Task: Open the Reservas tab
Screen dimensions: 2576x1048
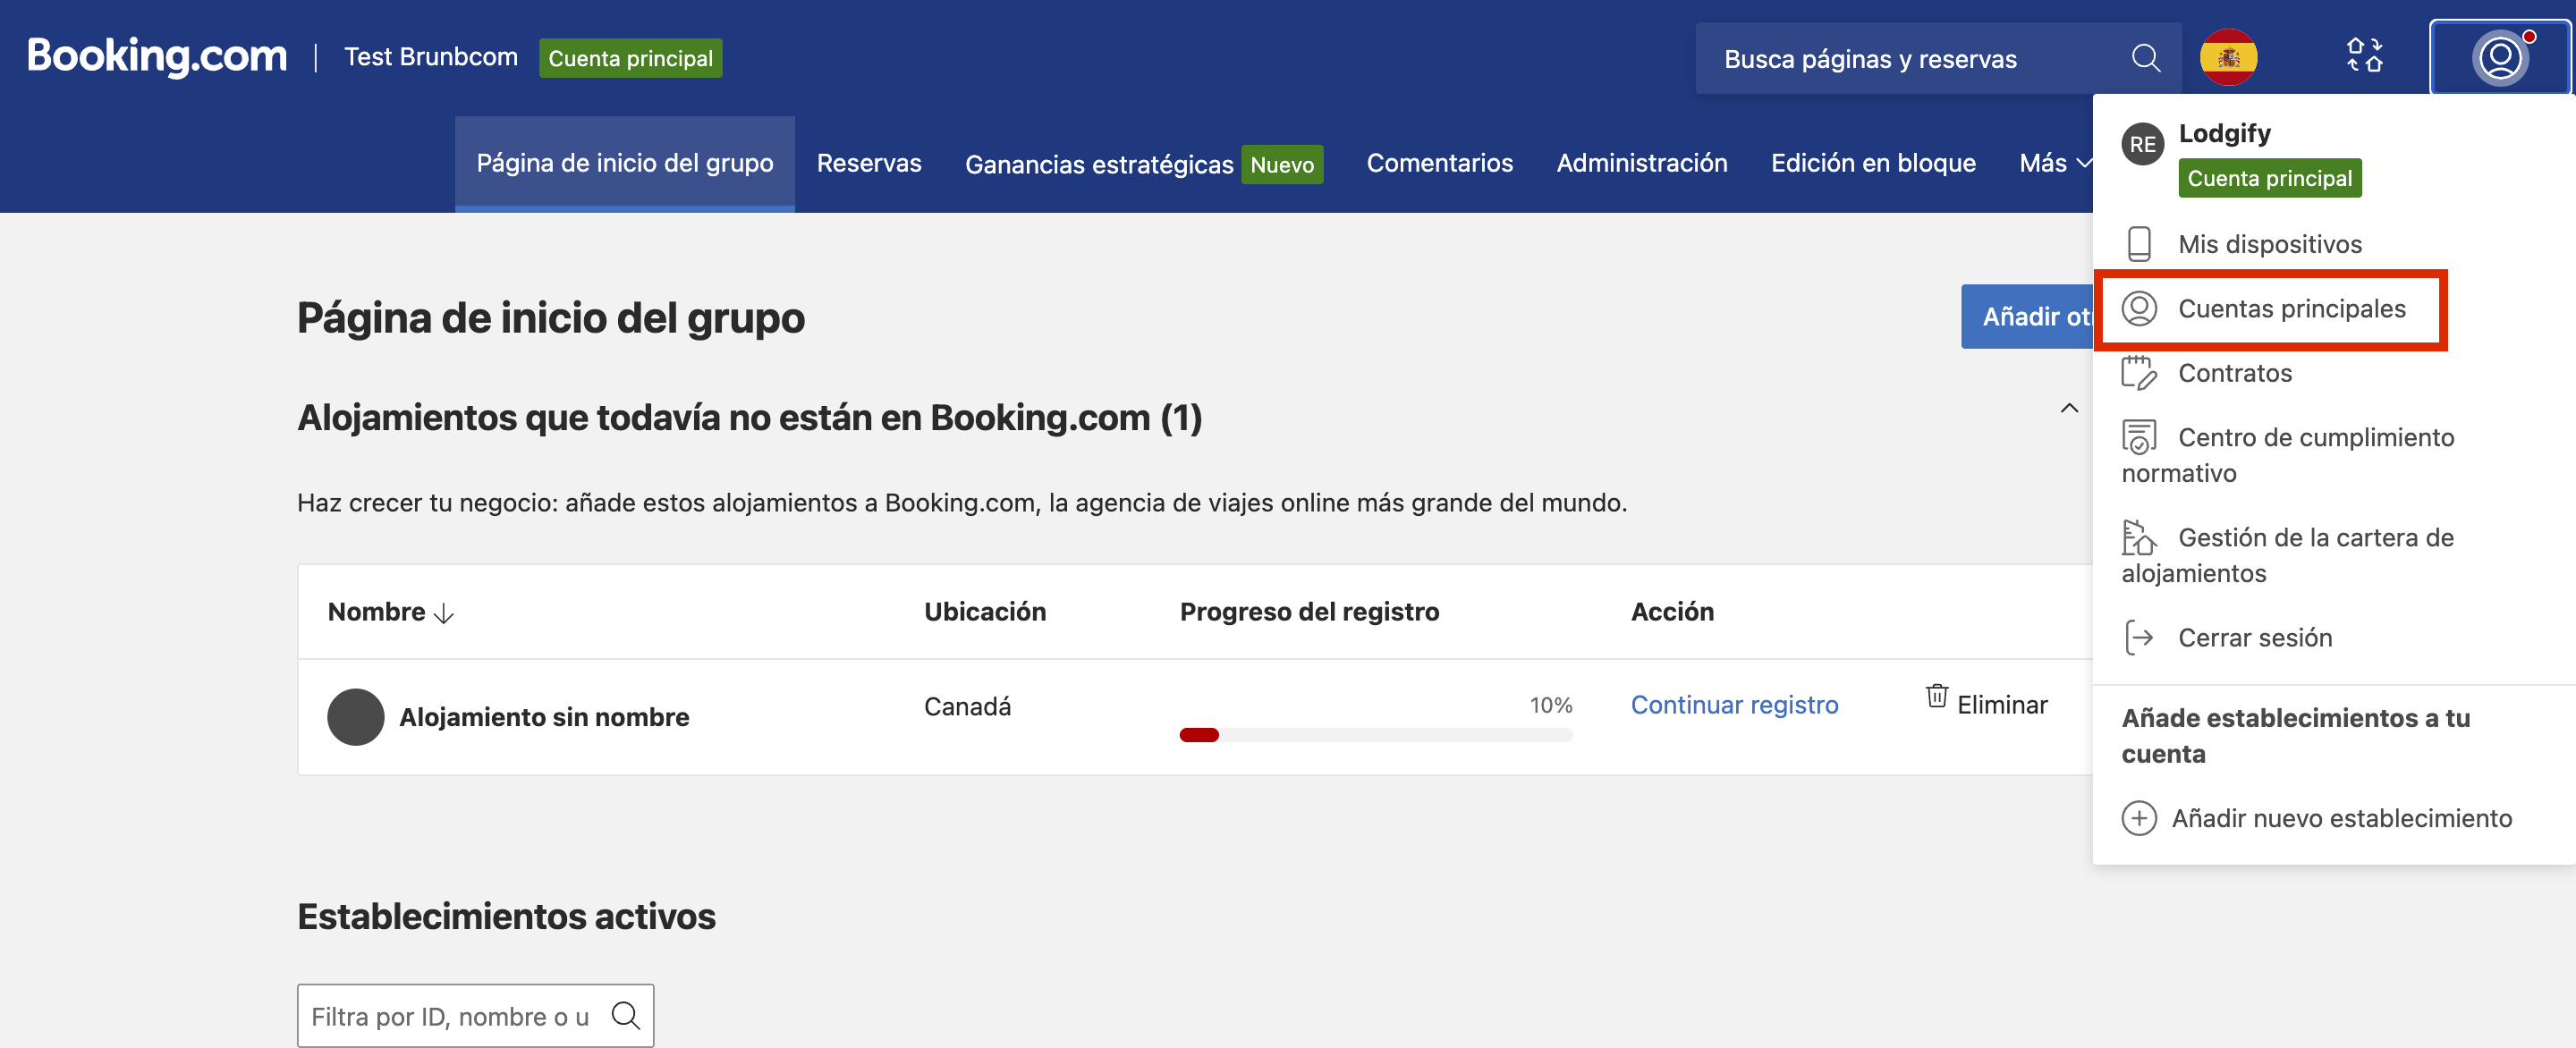Action: tap(868, 163)
